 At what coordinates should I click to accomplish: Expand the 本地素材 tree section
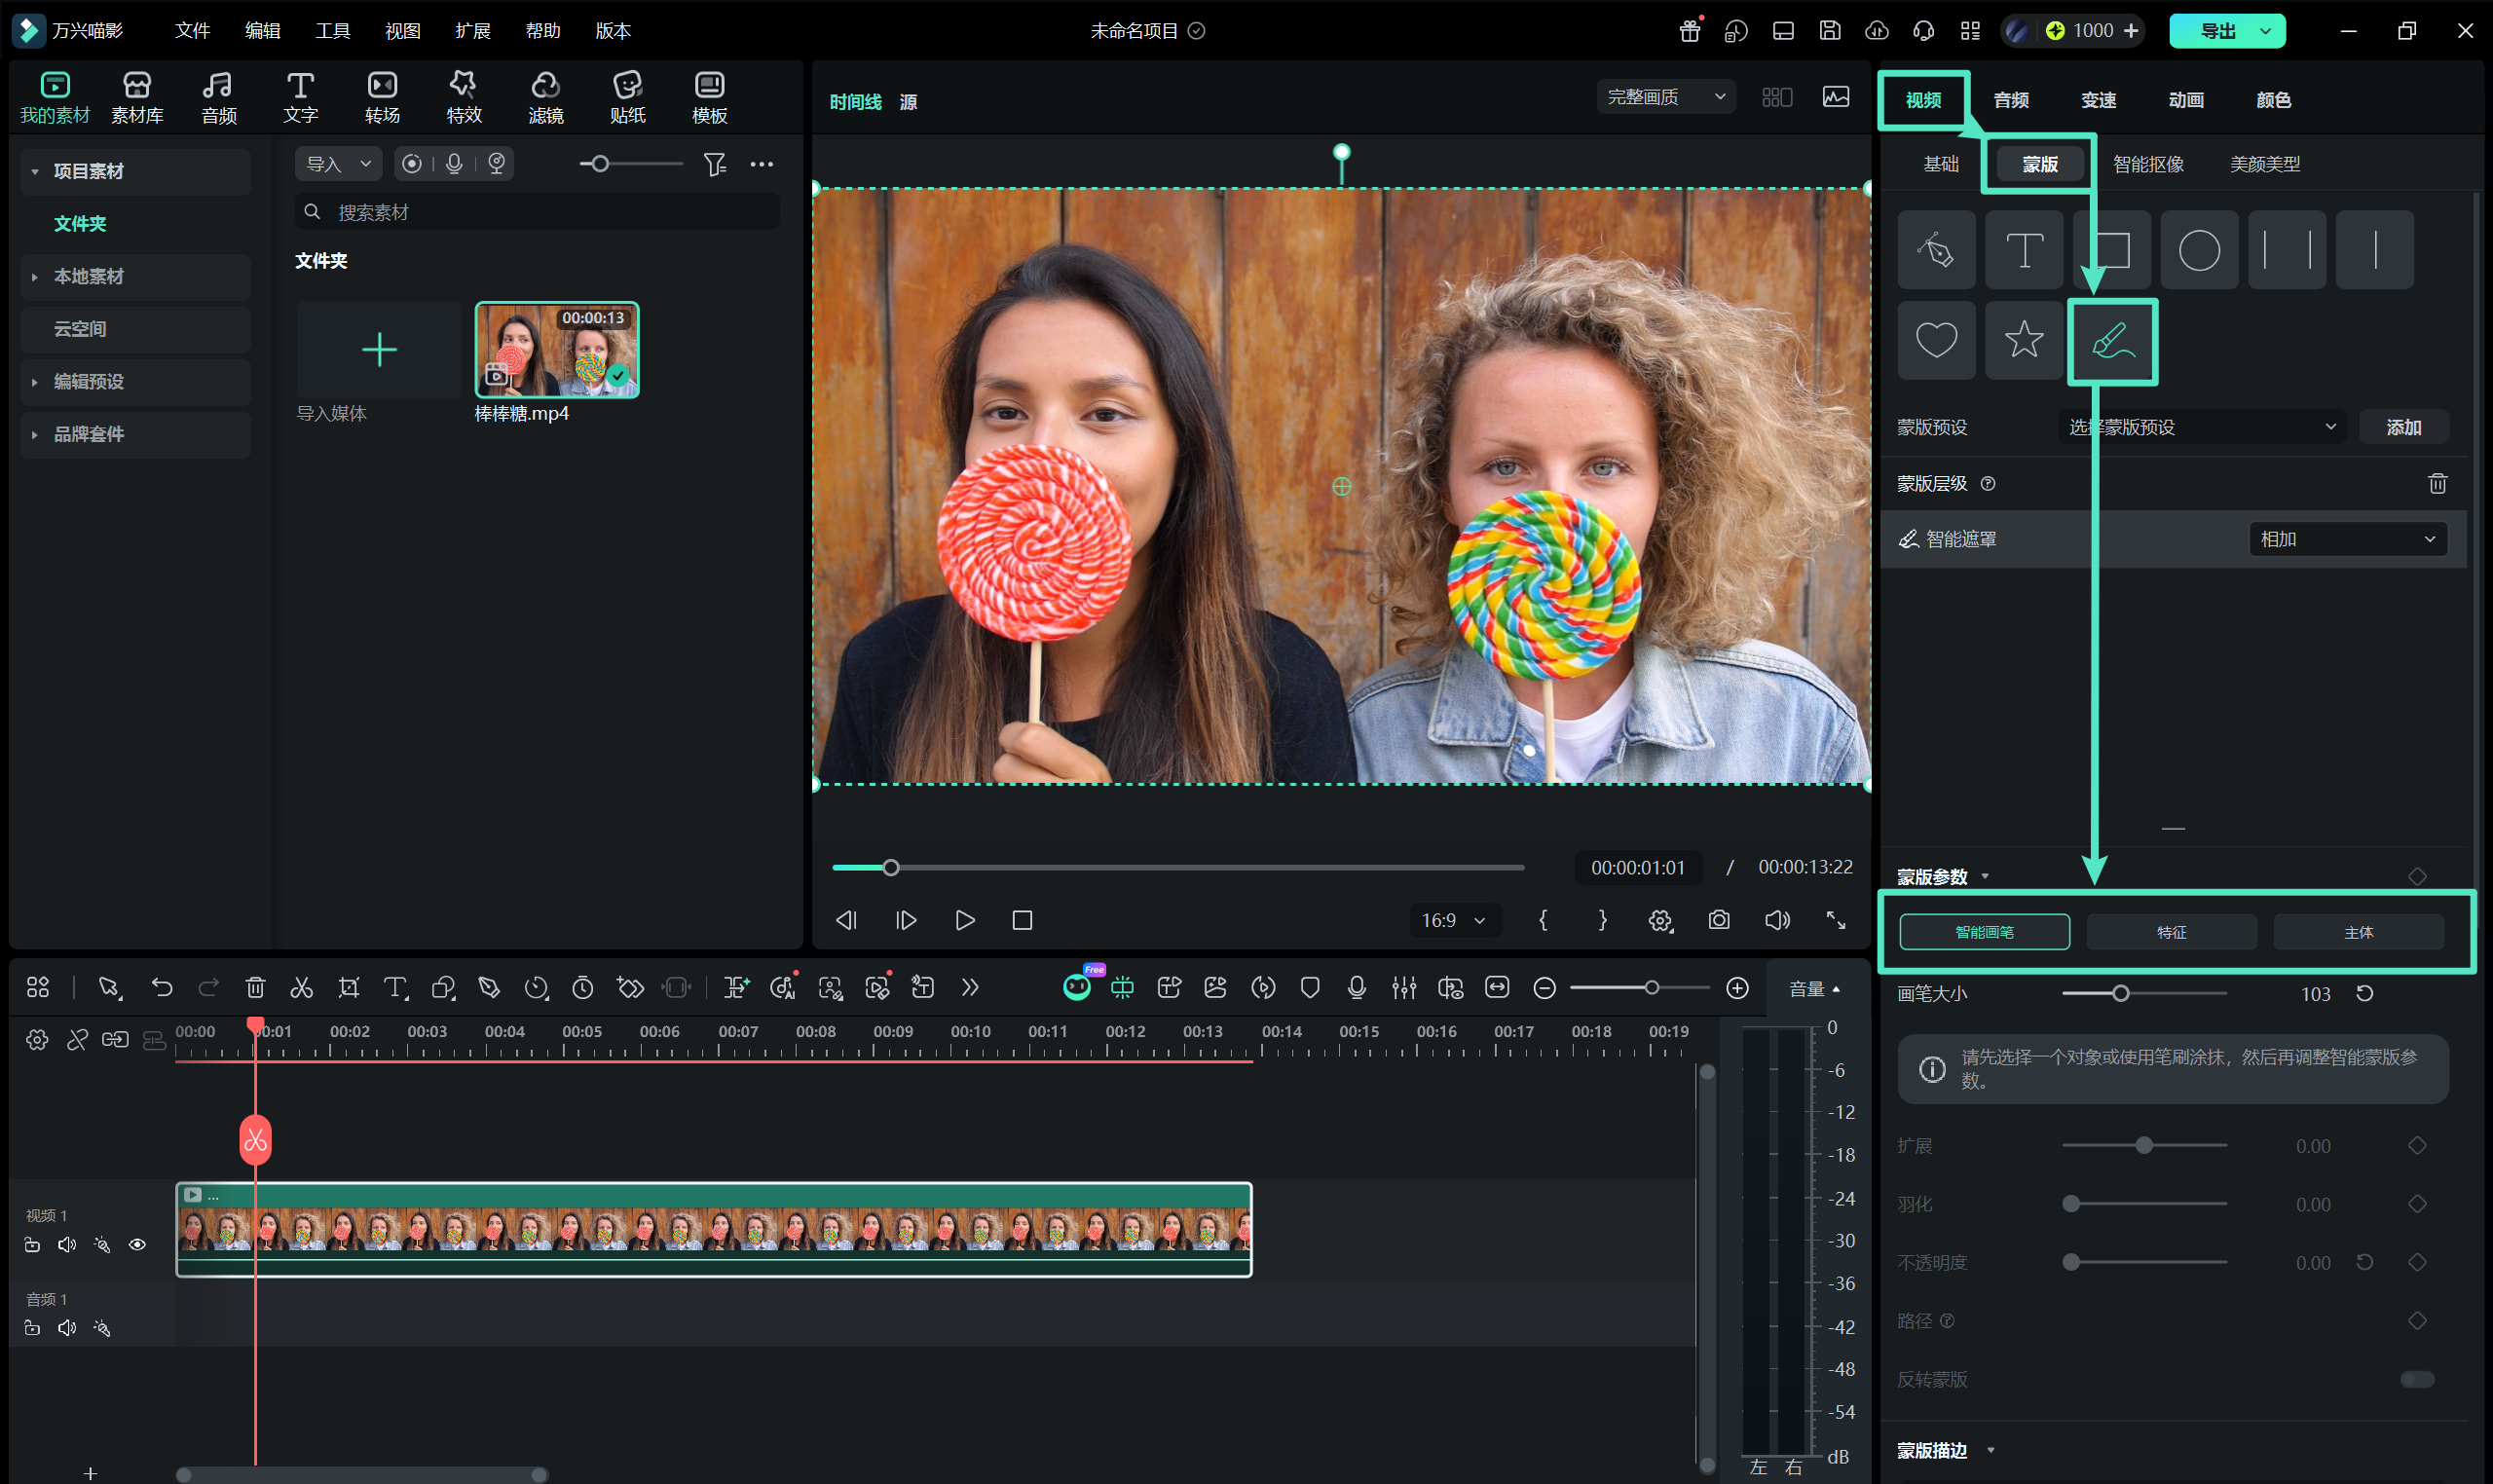34,277
